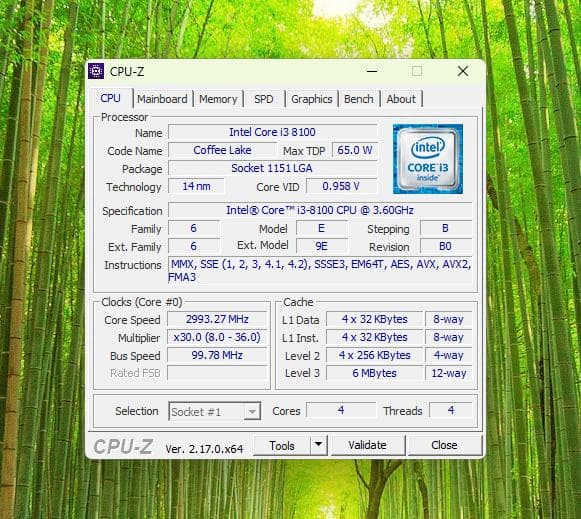
Task: Click the Clocks (Core #0) group label
Action: [x=142, y=302]
